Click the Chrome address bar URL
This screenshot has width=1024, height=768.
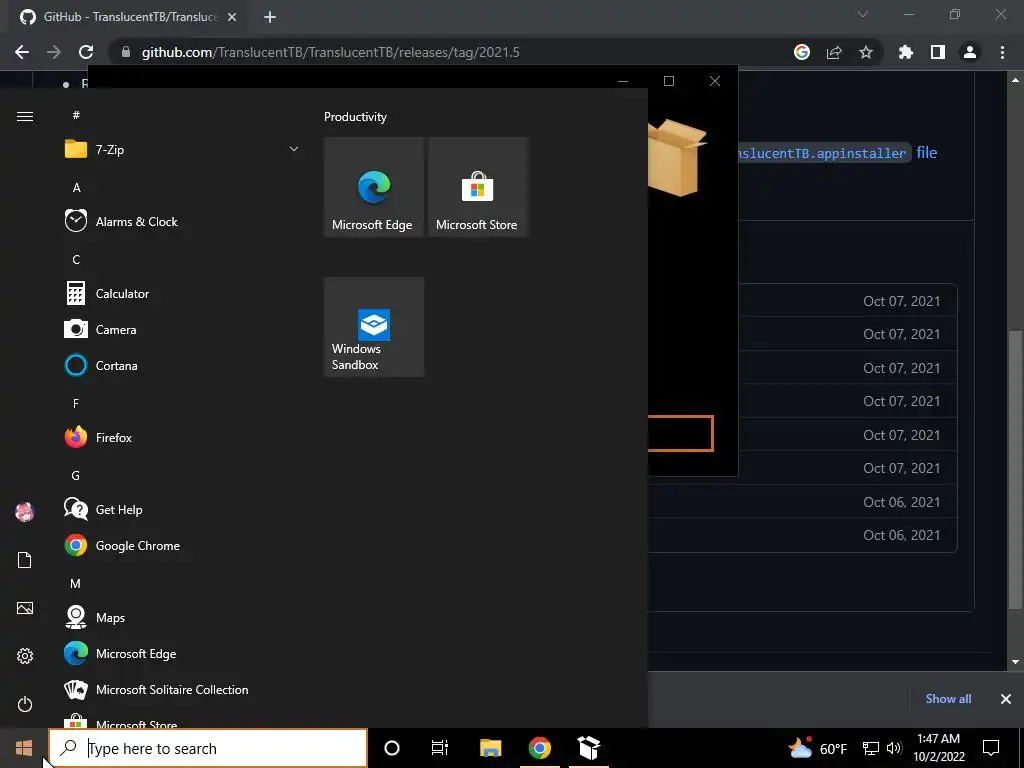330,52
